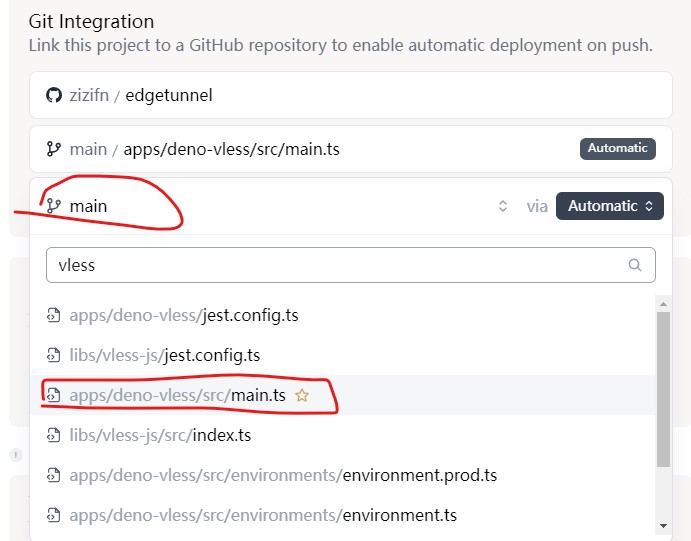This screenshot has height=541, width=691.
Task: Click file icon beside libs/vless-js/jest.config.ts
Action: pos(54,355)
